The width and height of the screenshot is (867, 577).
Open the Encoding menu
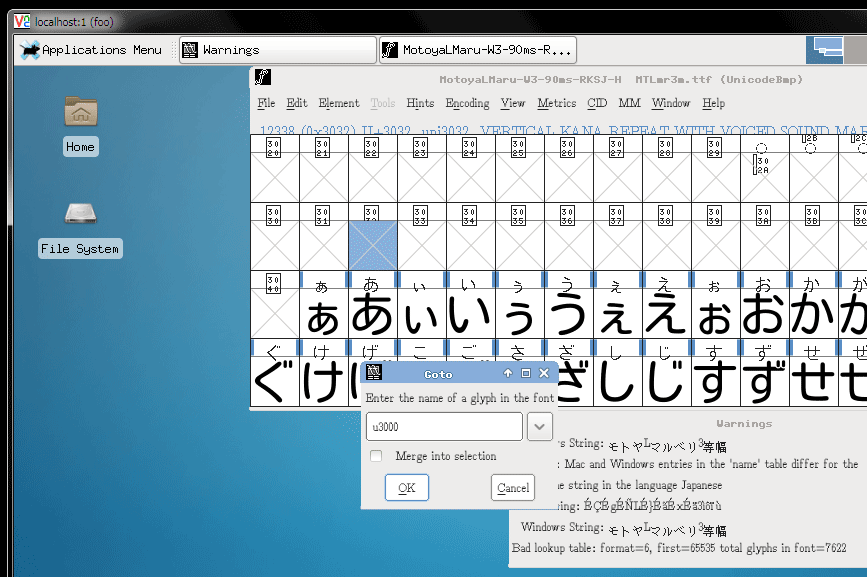coord(467,103)
